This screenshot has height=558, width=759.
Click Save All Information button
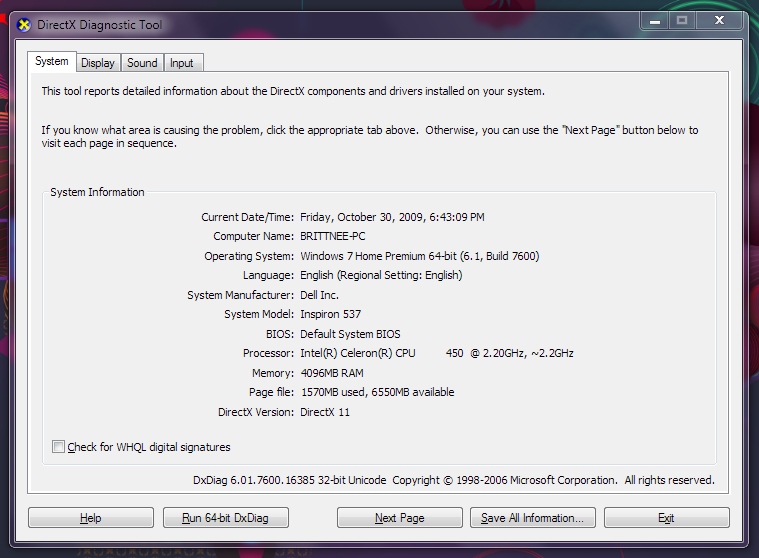(x=532, y=518)
